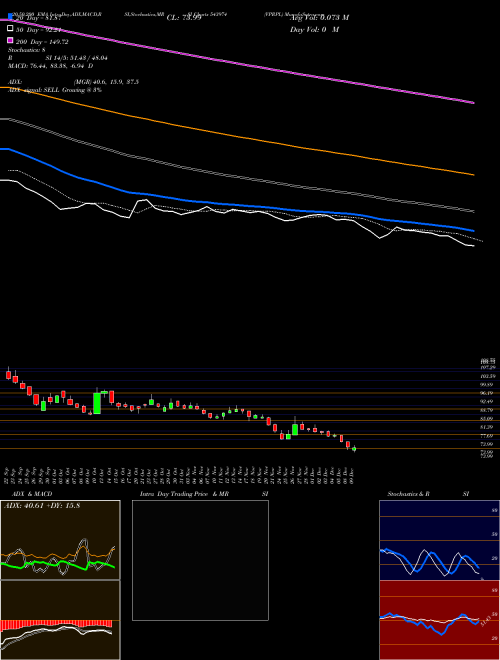
Task: Click the blue 20 Day legend swatch
Action: pyautogui.click(x=10, y=17)
